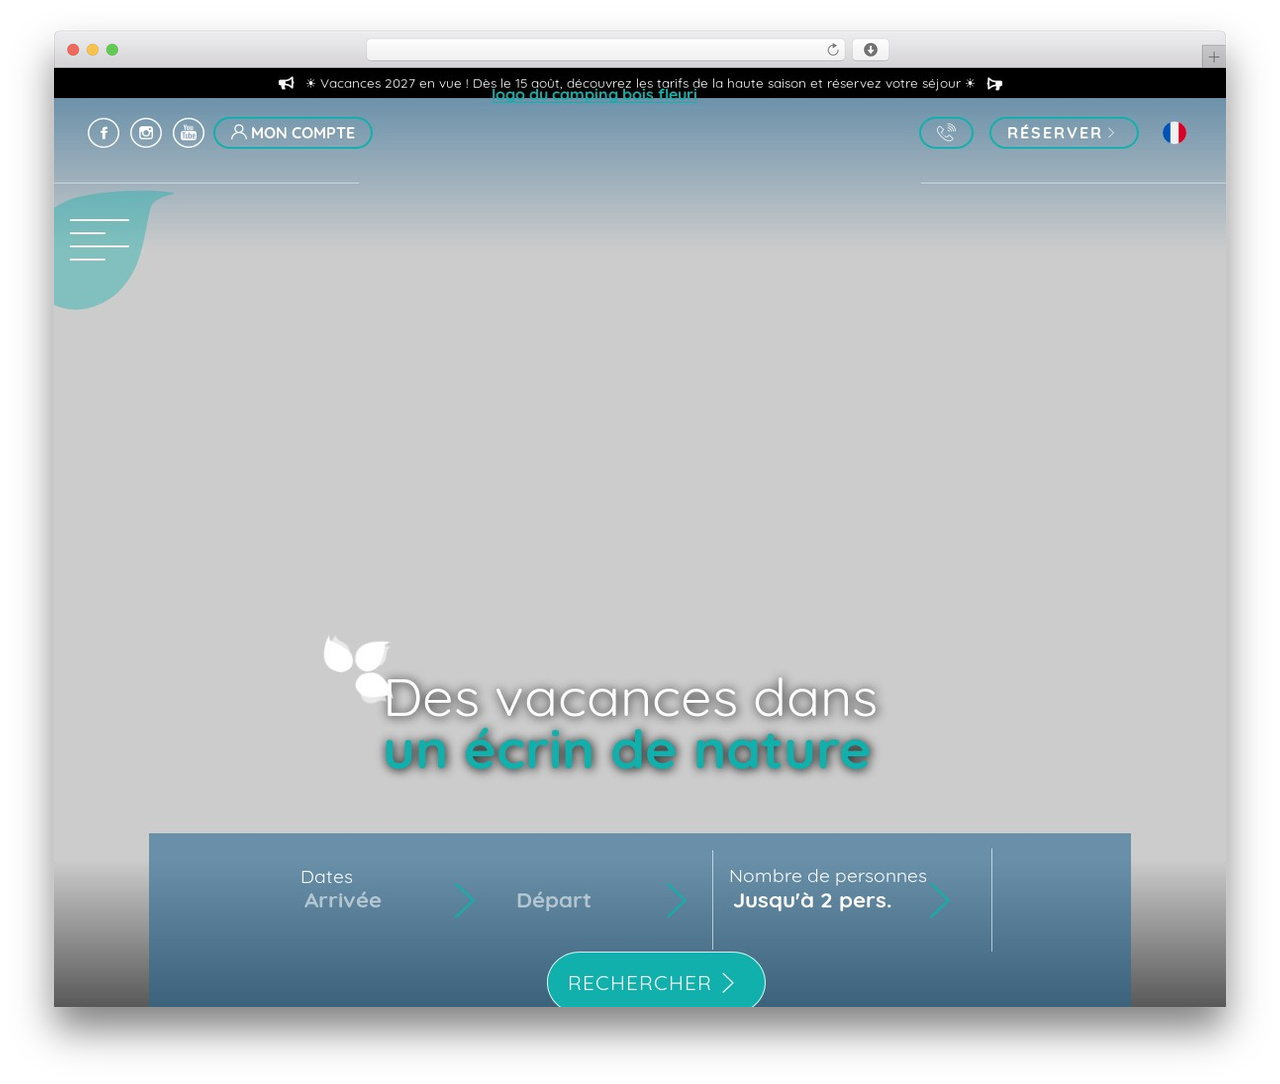Screen dimensions: 1280x1084
Task: Open Mon Compte account button
Action: 293,133
